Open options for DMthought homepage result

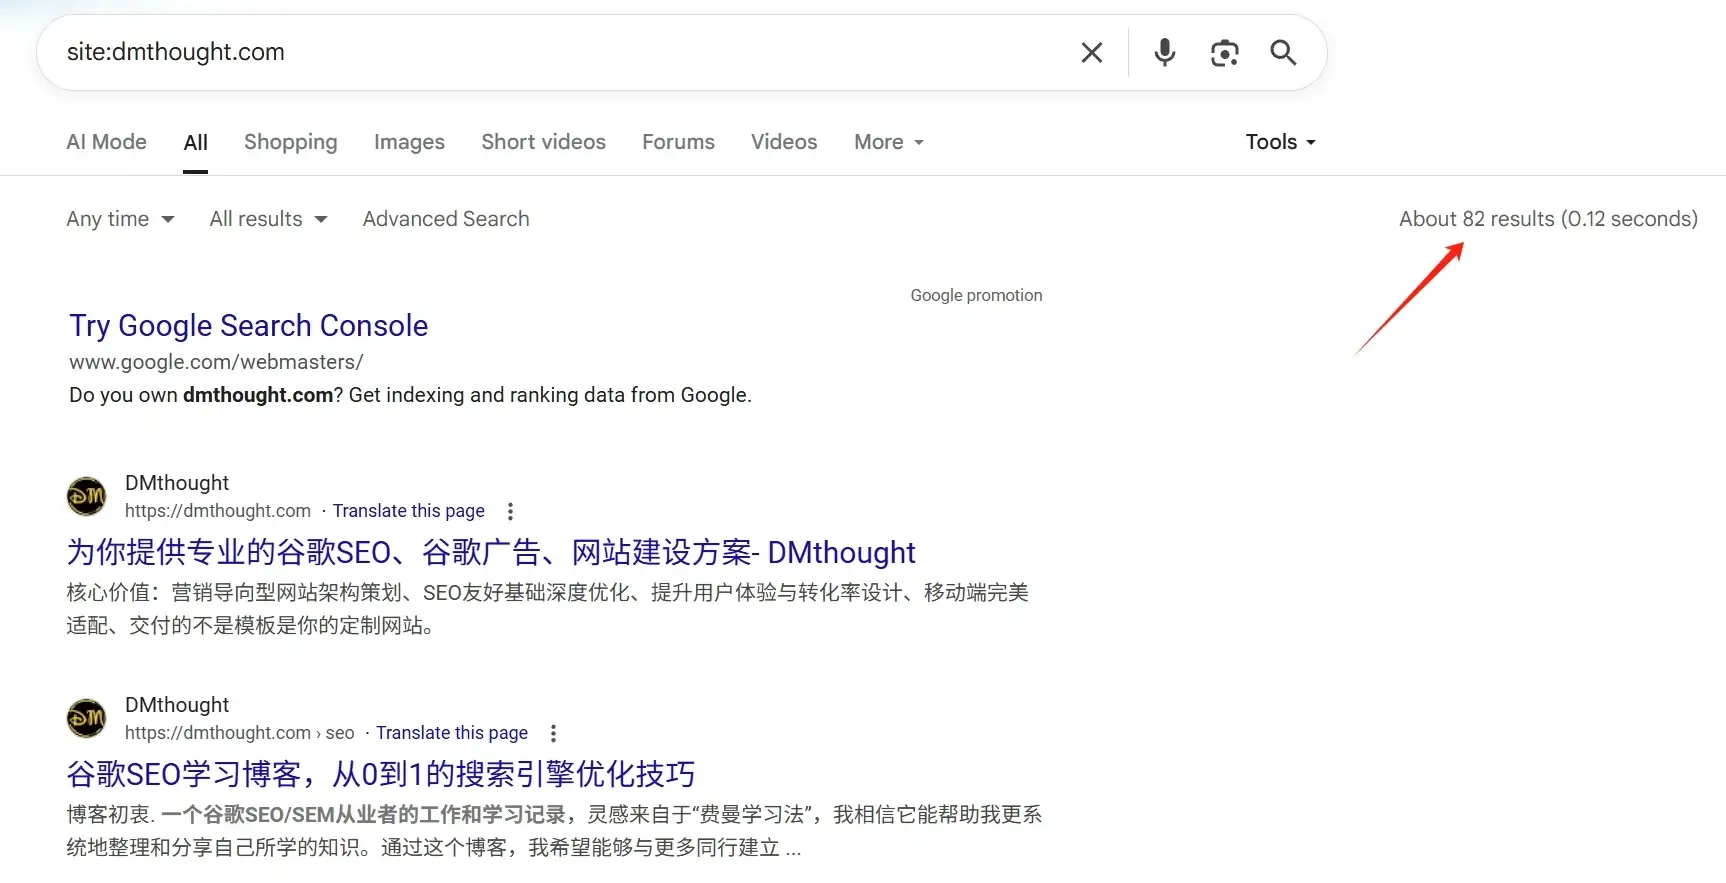[510, 511]
